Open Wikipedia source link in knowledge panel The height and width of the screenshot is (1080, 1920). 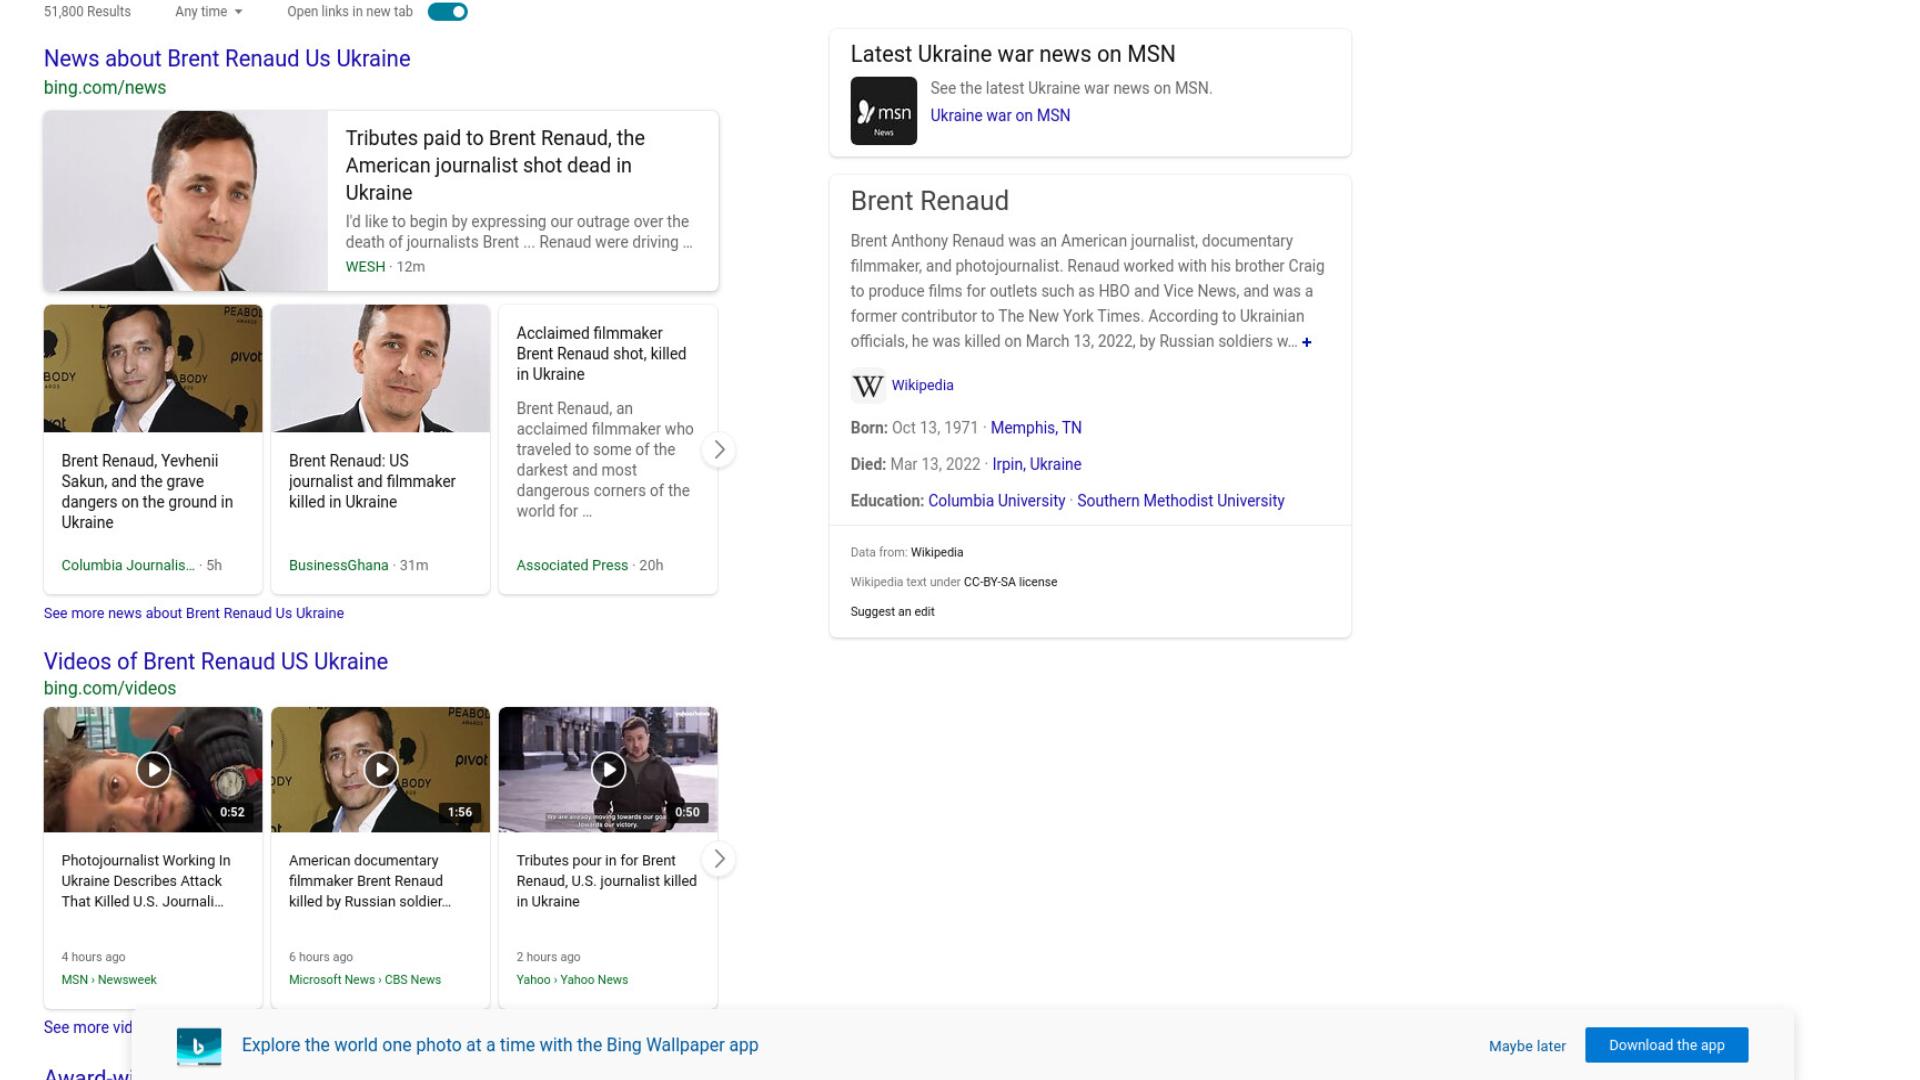pos(922,386)
